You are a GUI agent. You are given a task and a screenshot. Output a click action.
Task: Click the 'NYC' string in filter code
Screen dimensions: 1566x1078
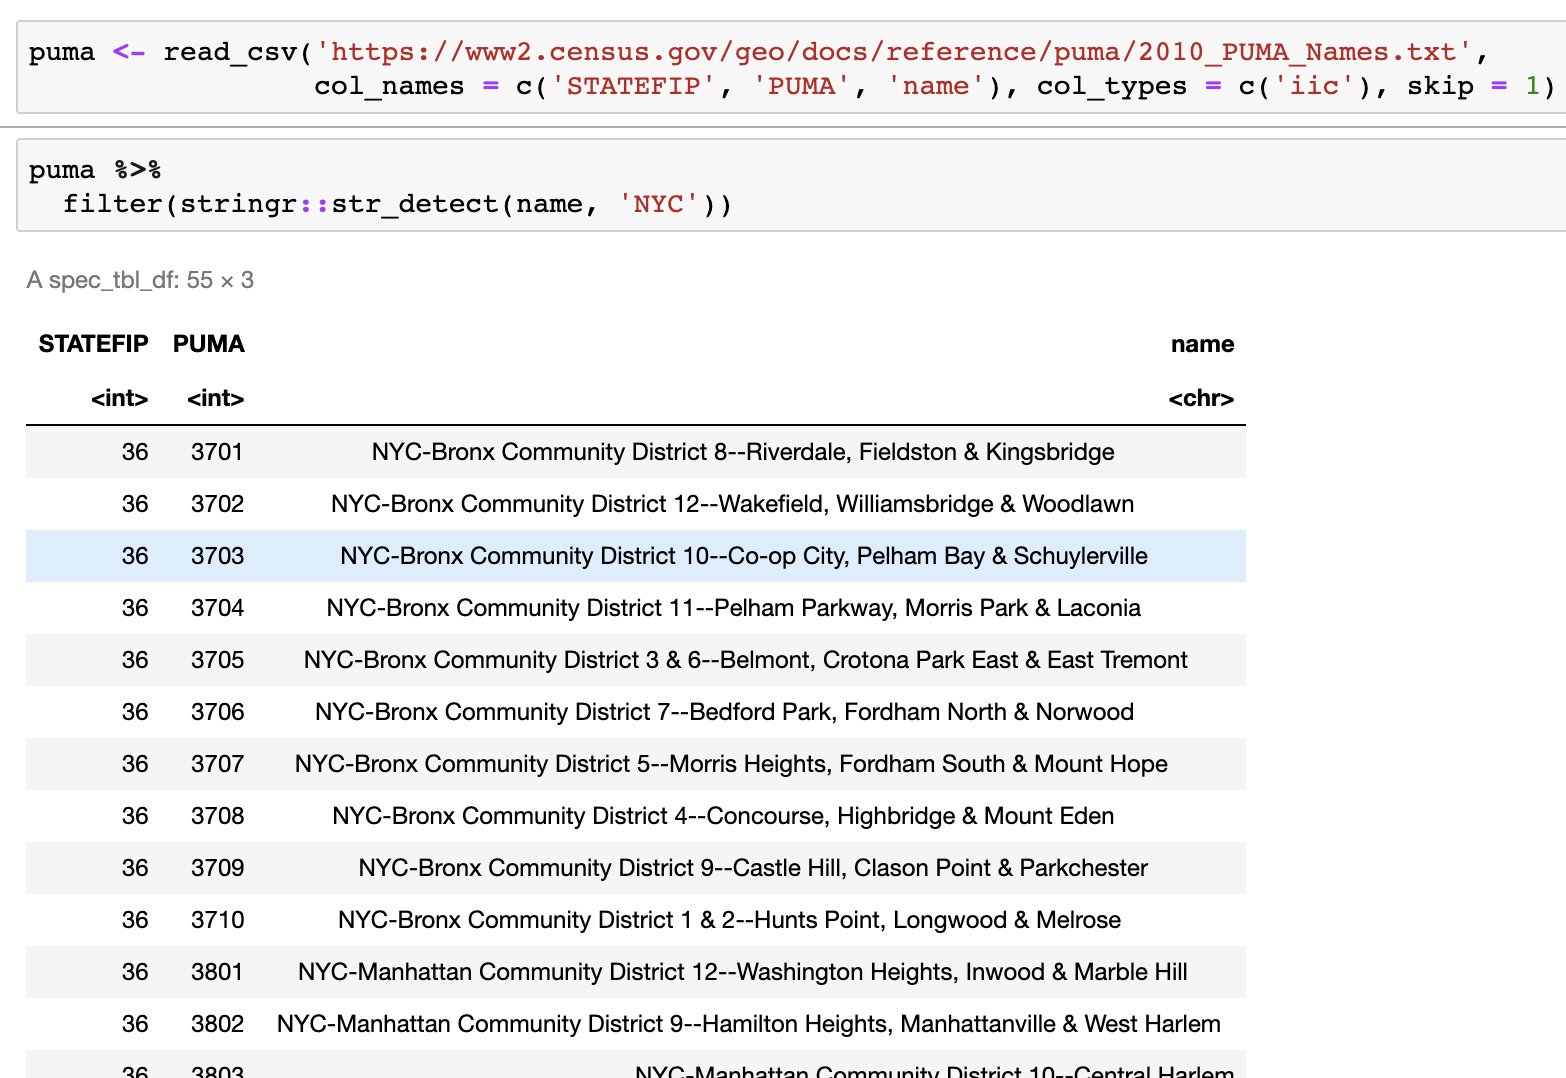[x=658, y=204]
